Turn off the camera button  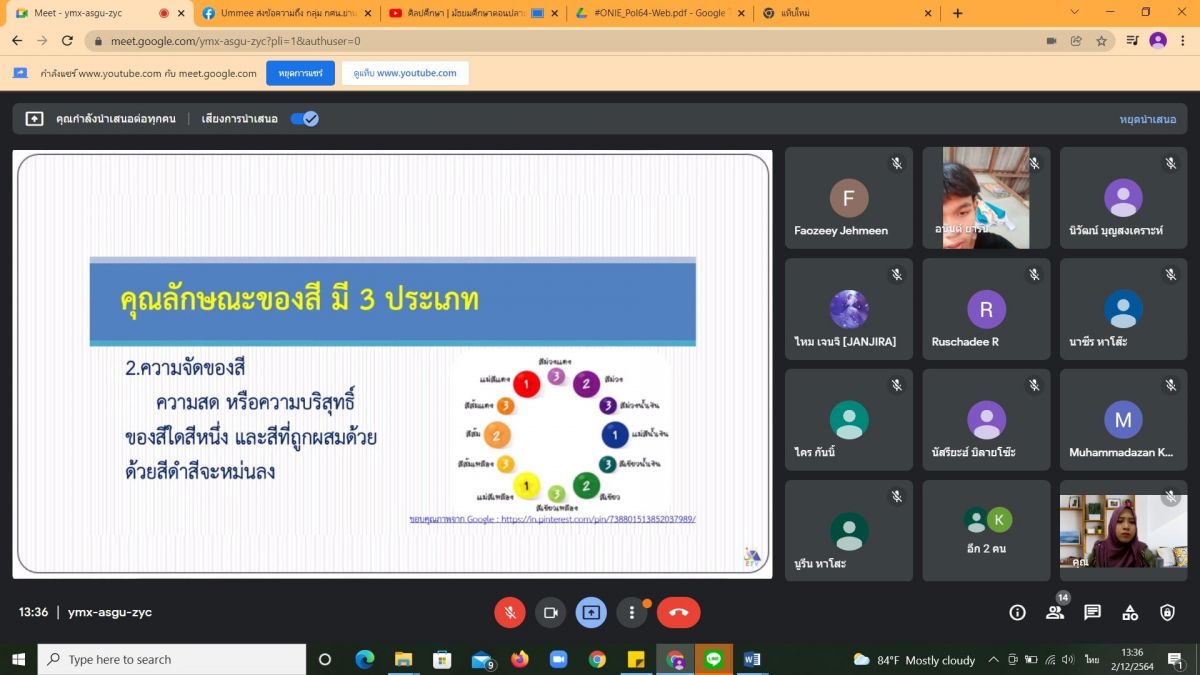tap(550, 612)
